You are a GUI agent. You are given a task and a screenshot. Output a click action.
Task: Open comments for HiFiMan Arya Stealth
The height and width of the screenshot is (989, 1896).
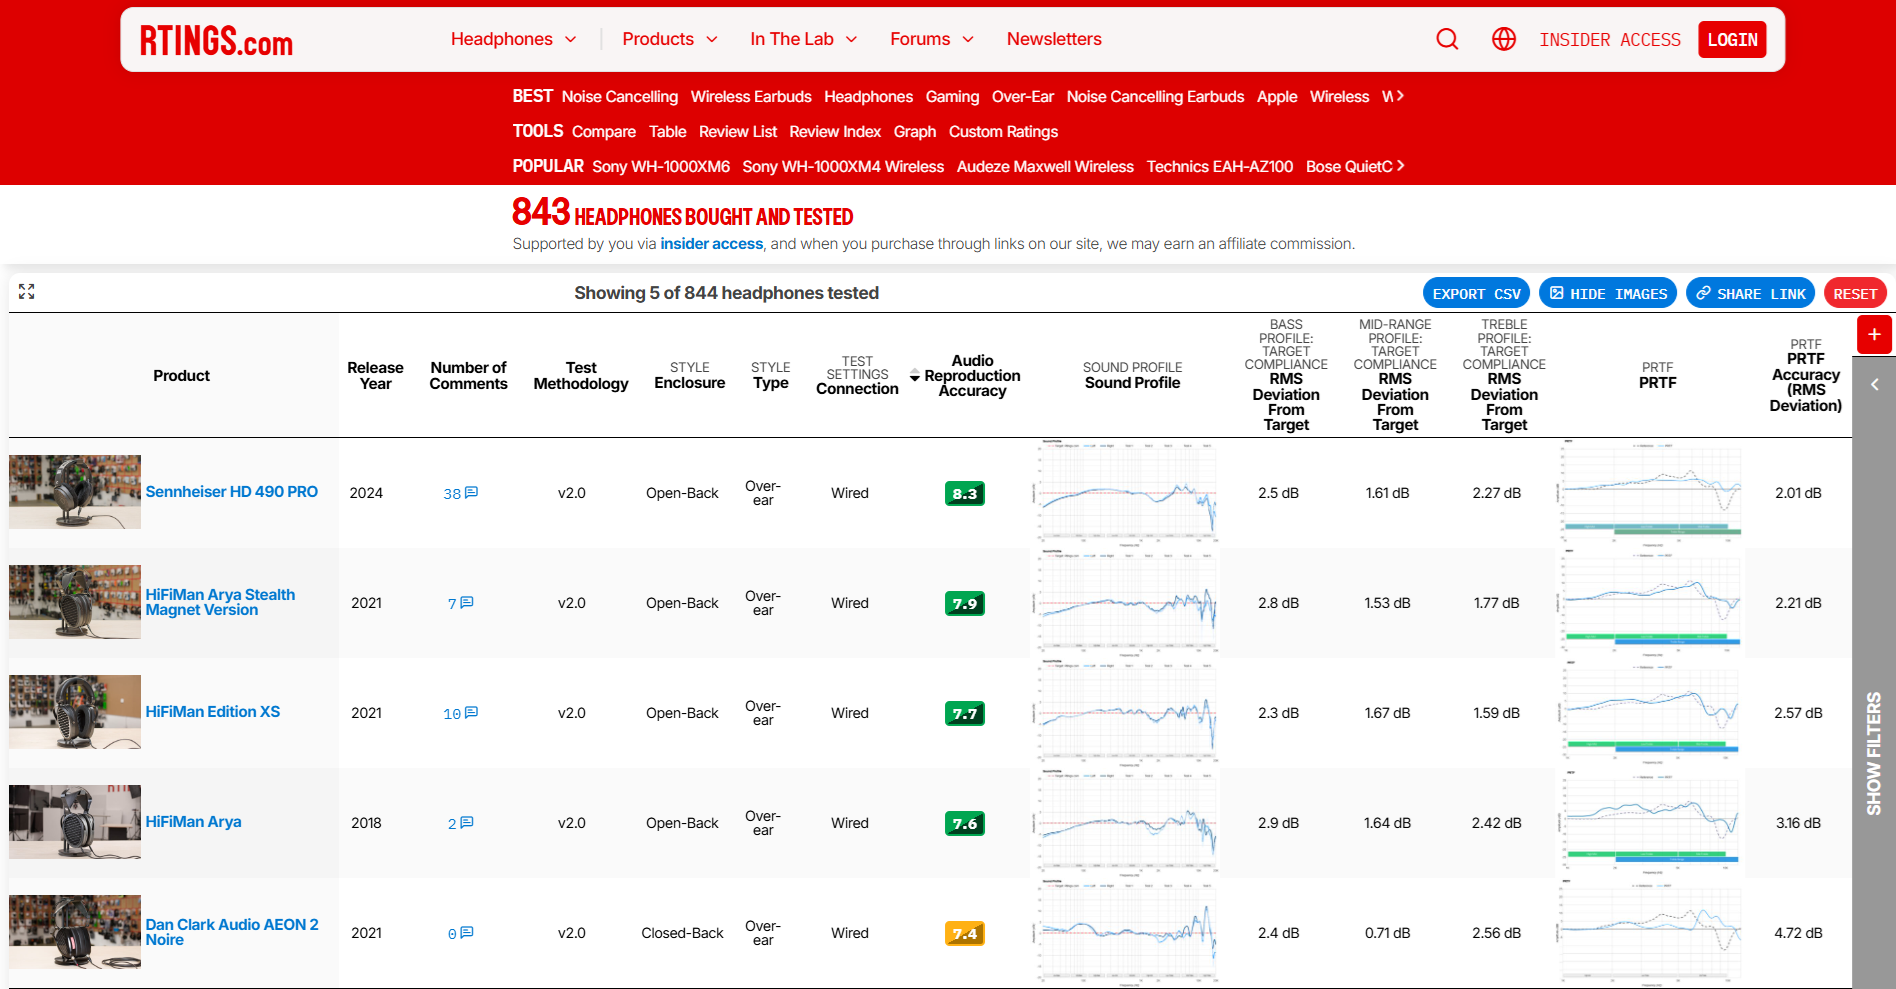pos(460,603)
